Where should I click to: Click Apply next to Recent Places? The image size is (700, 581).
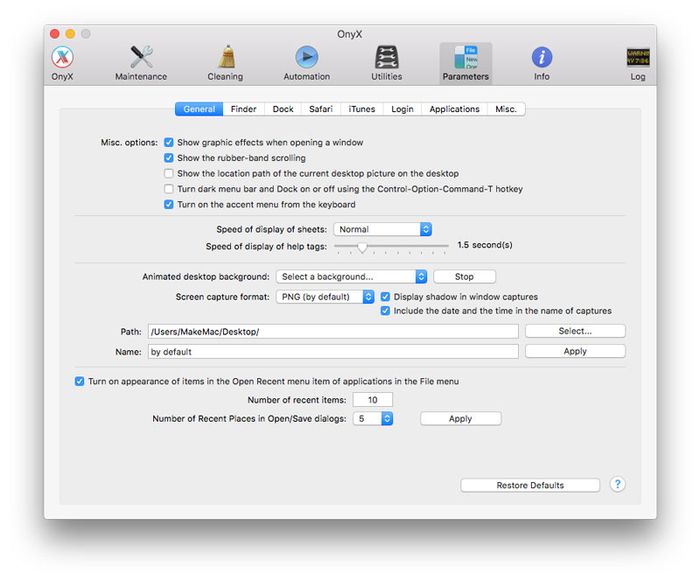pos(461,419)
